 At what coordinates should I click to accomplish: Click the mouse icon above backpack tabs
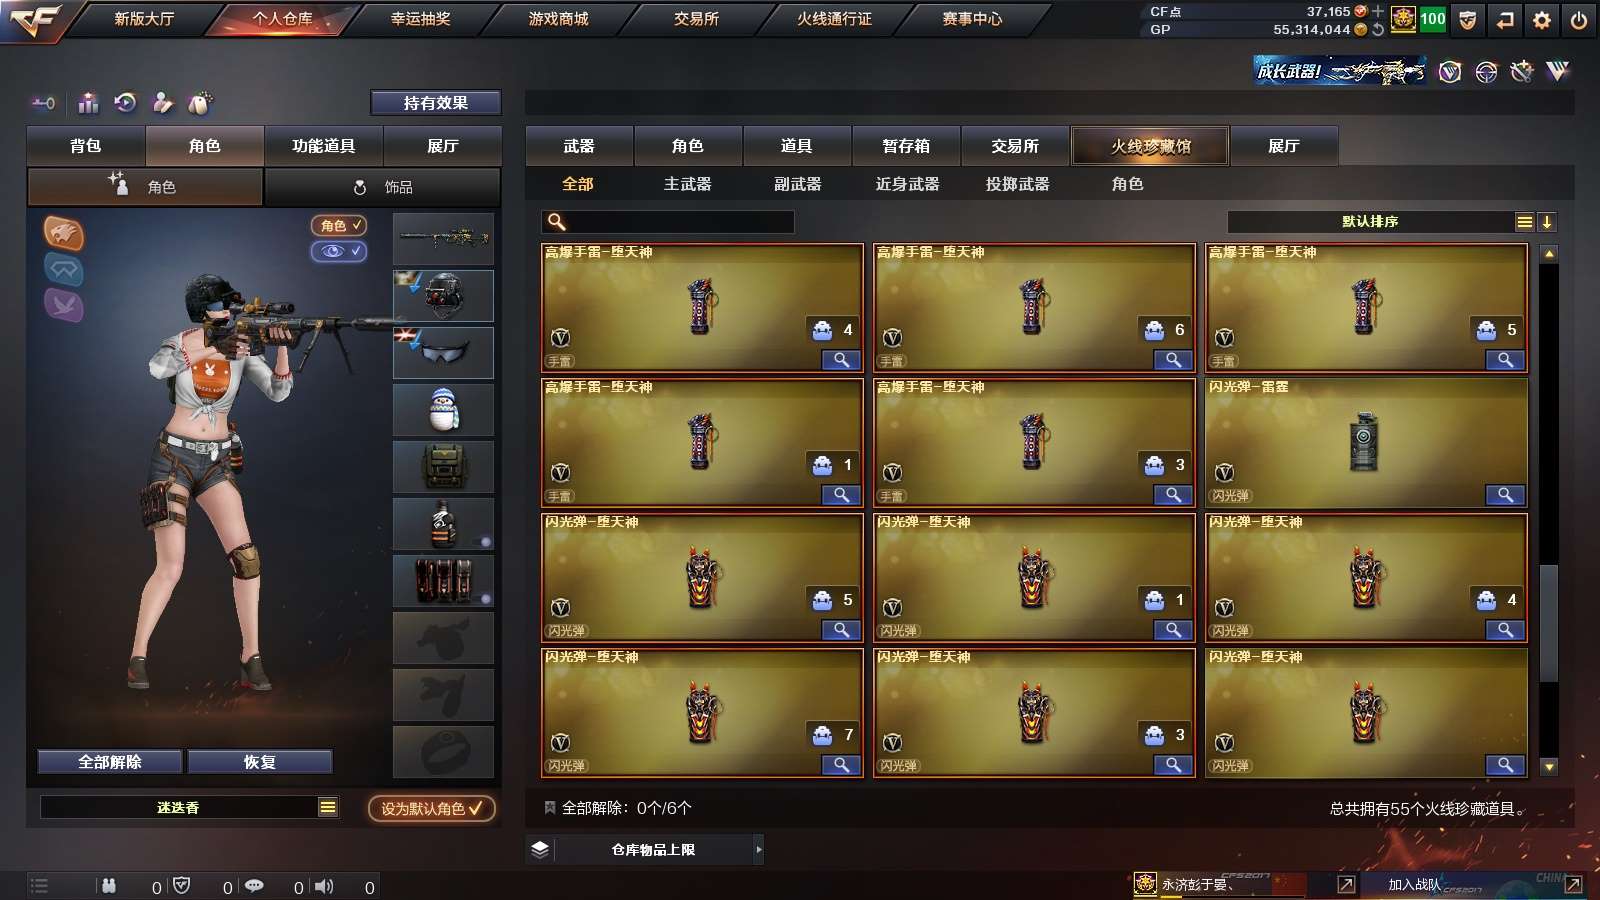201,102
